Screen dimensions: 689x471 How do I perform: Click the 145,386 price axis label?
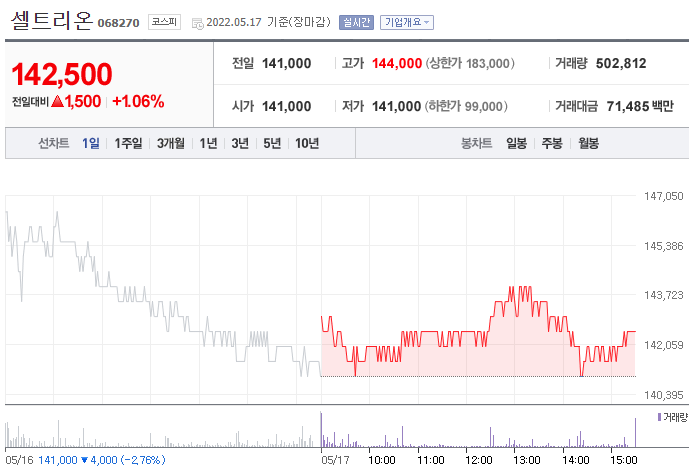pos(664,246)
